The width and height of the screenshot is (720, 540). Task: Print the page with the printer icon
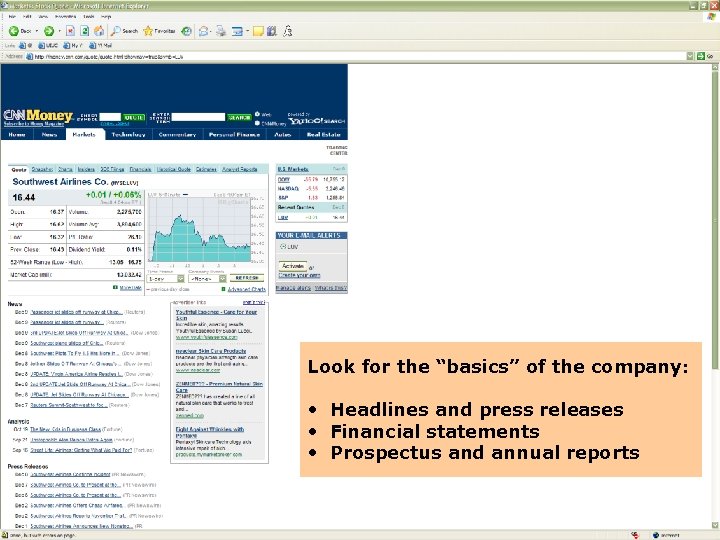[221, 31]
